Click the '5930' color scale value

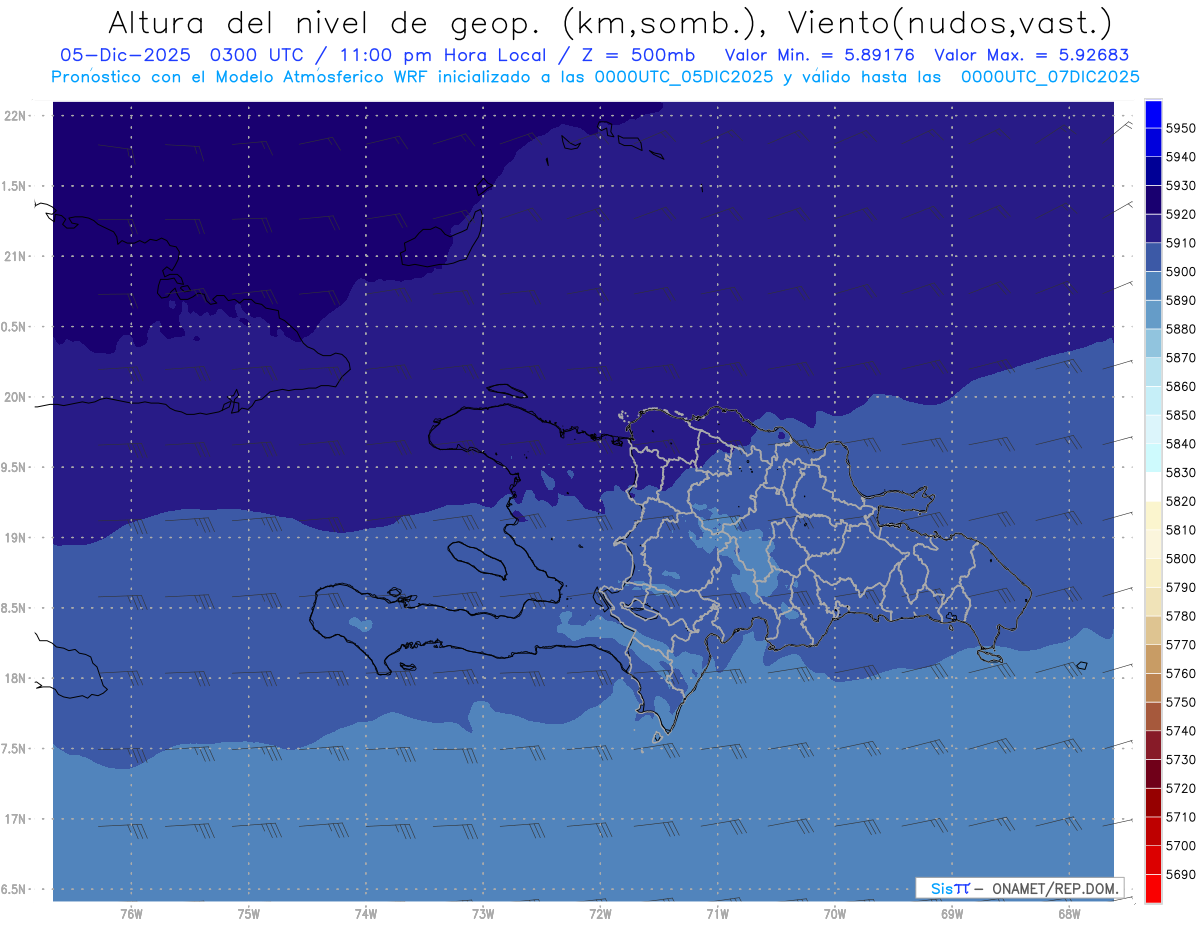tap(1180, 185)
